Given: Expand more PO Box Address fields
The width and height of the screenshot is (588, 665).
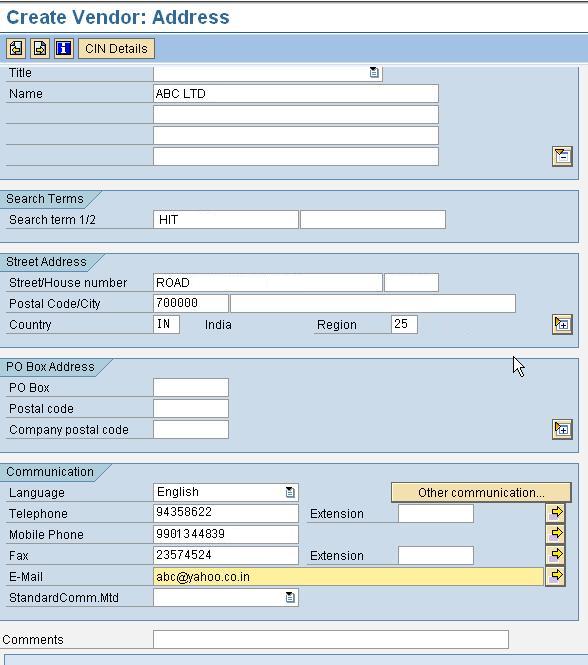Looking at the screenshot, I should (562, 429).
